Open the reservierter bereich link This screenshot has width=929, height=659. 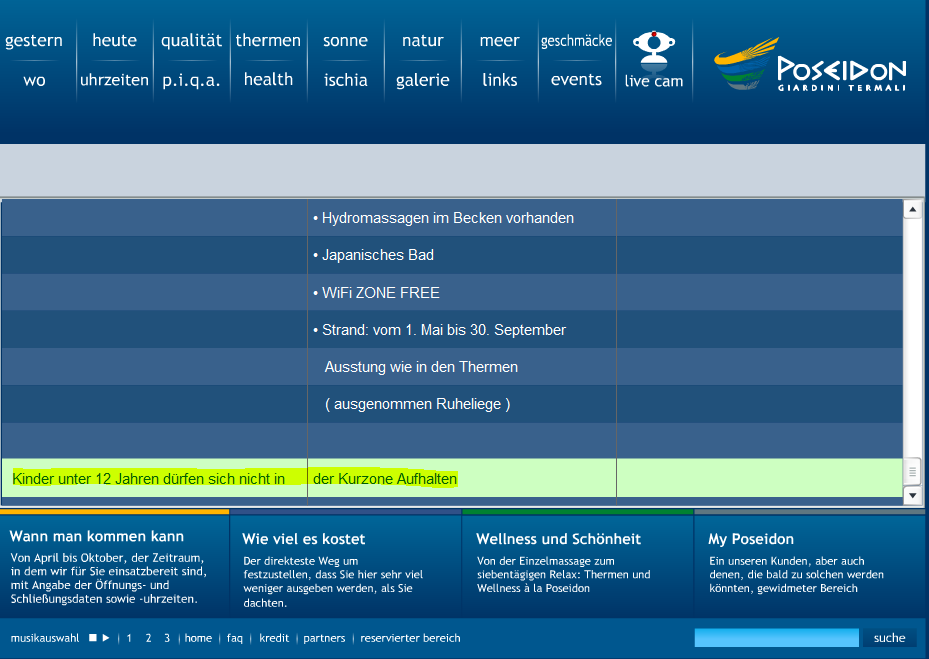point(410,638)
